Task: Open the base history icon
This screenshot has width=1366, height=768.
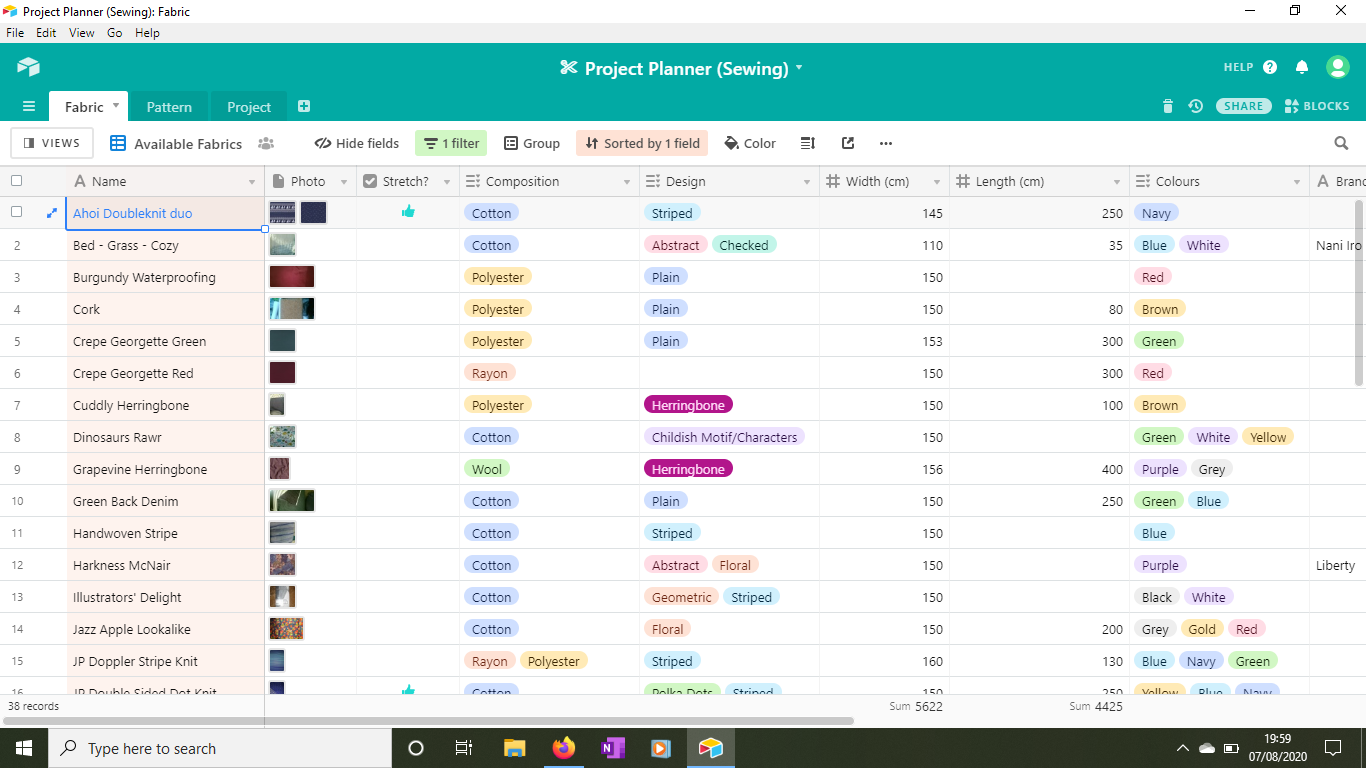Action: click(x=1195, y=106)
